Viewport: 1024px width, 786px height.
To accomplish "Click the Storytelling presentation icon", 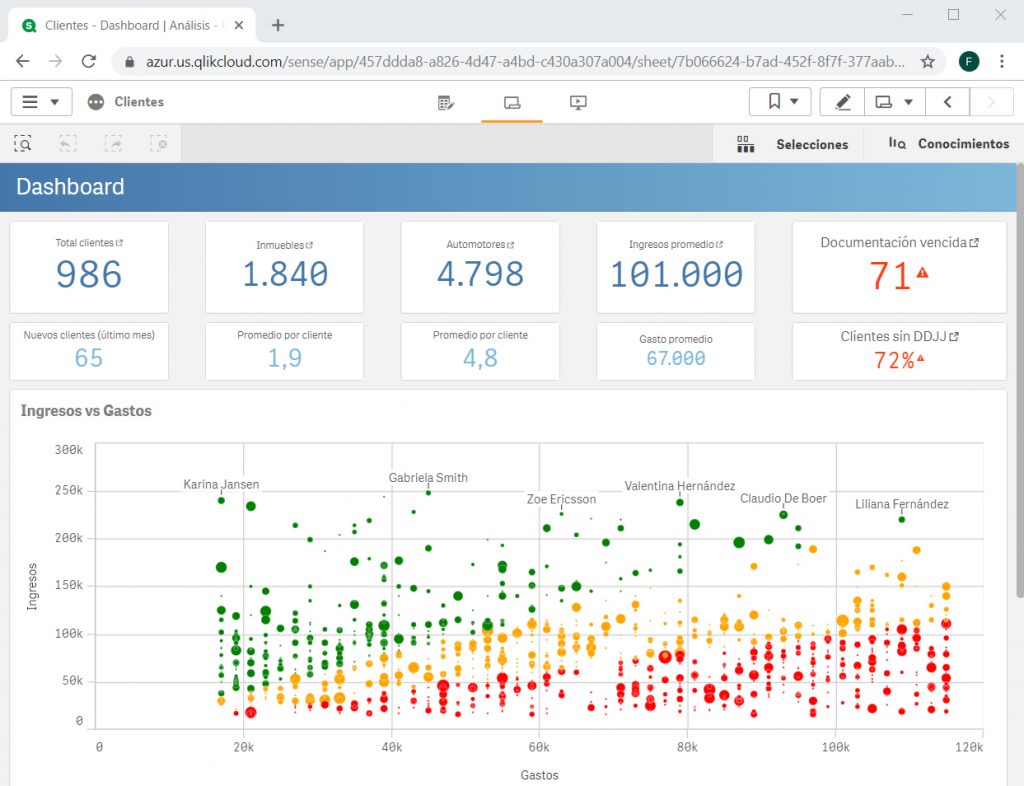I will click(x=578, y=101).
